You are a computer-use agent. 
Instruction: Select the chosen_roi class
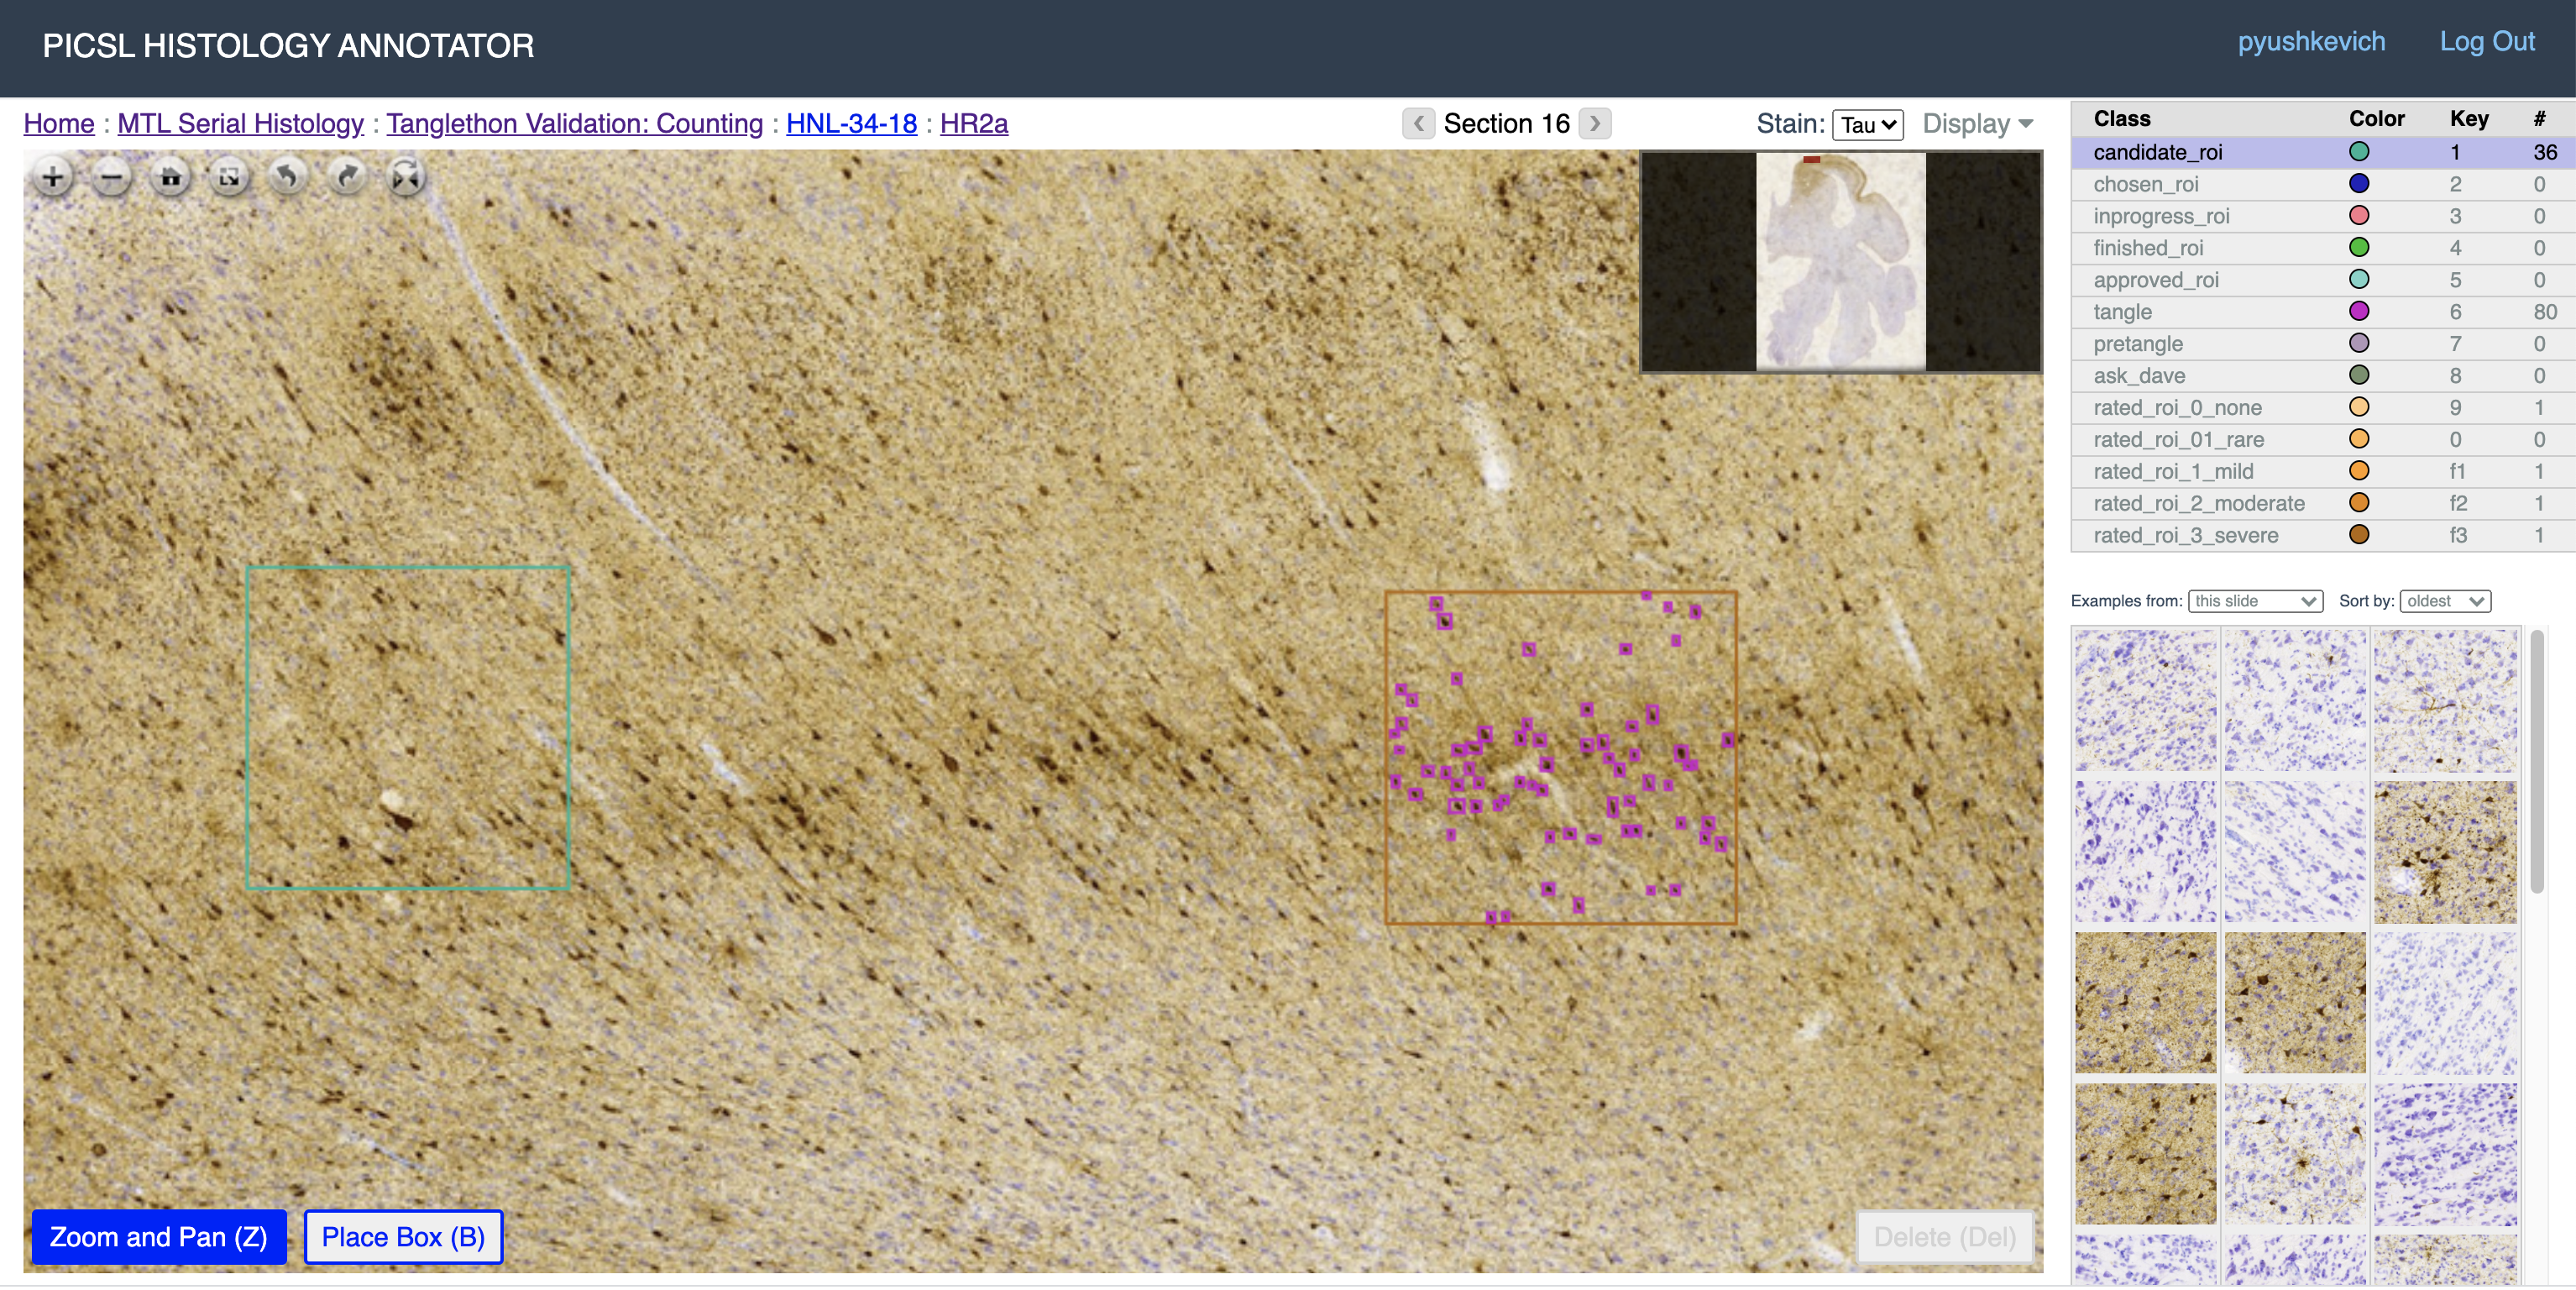pyautogui.click(x=2323, y=184)
